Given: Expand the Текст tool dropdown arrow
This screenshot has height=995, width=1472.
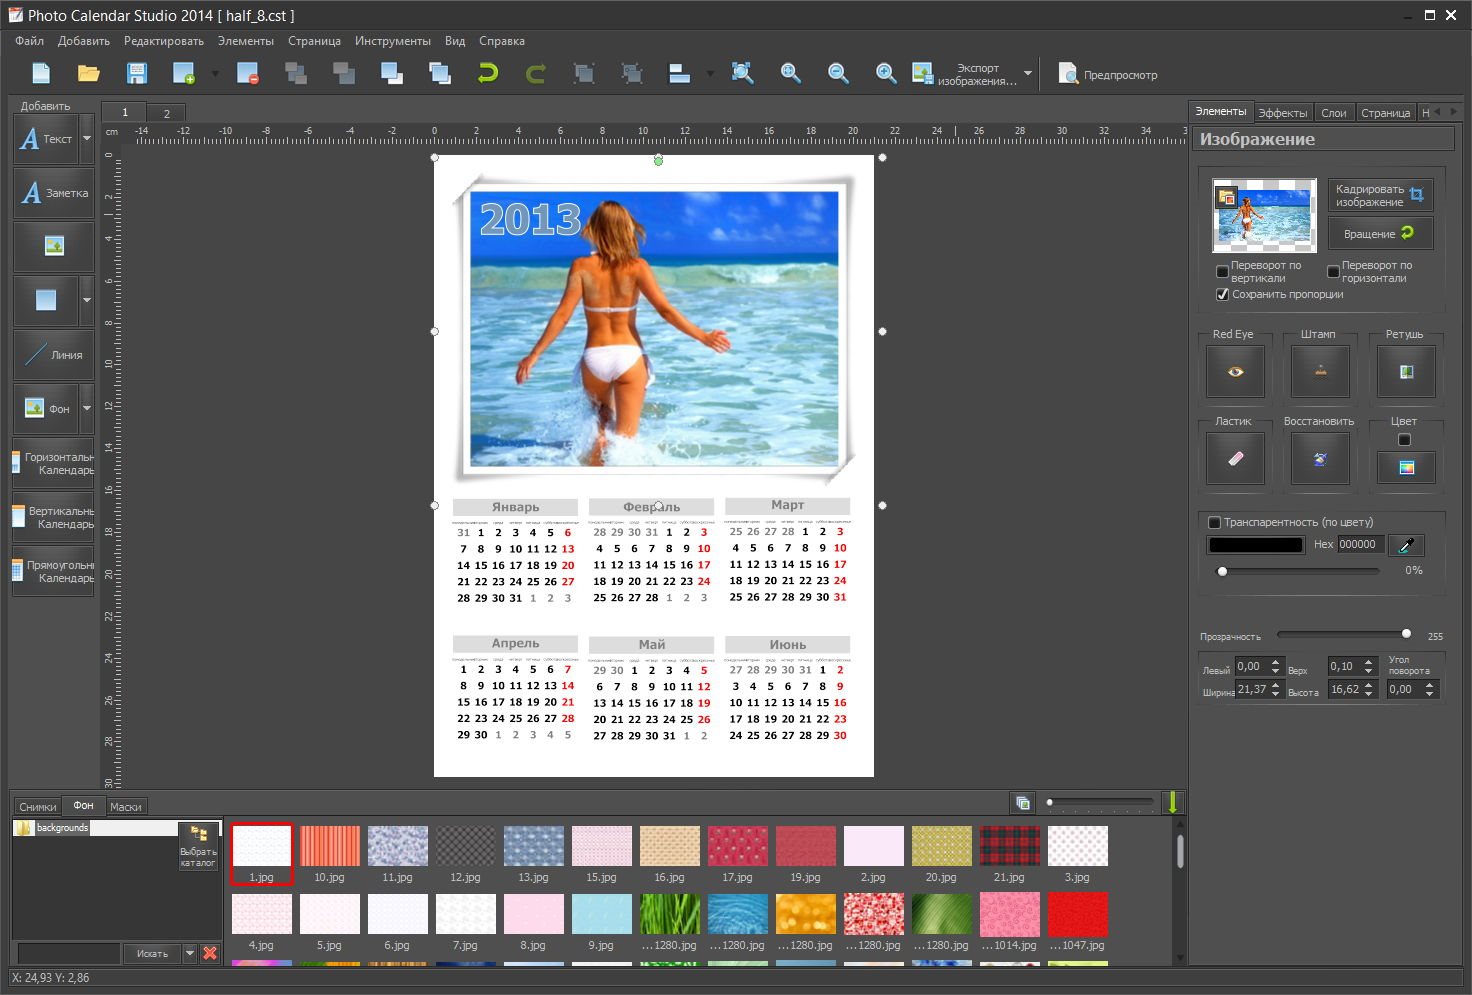Looking at the screenshot, I should tap(87, 139).
